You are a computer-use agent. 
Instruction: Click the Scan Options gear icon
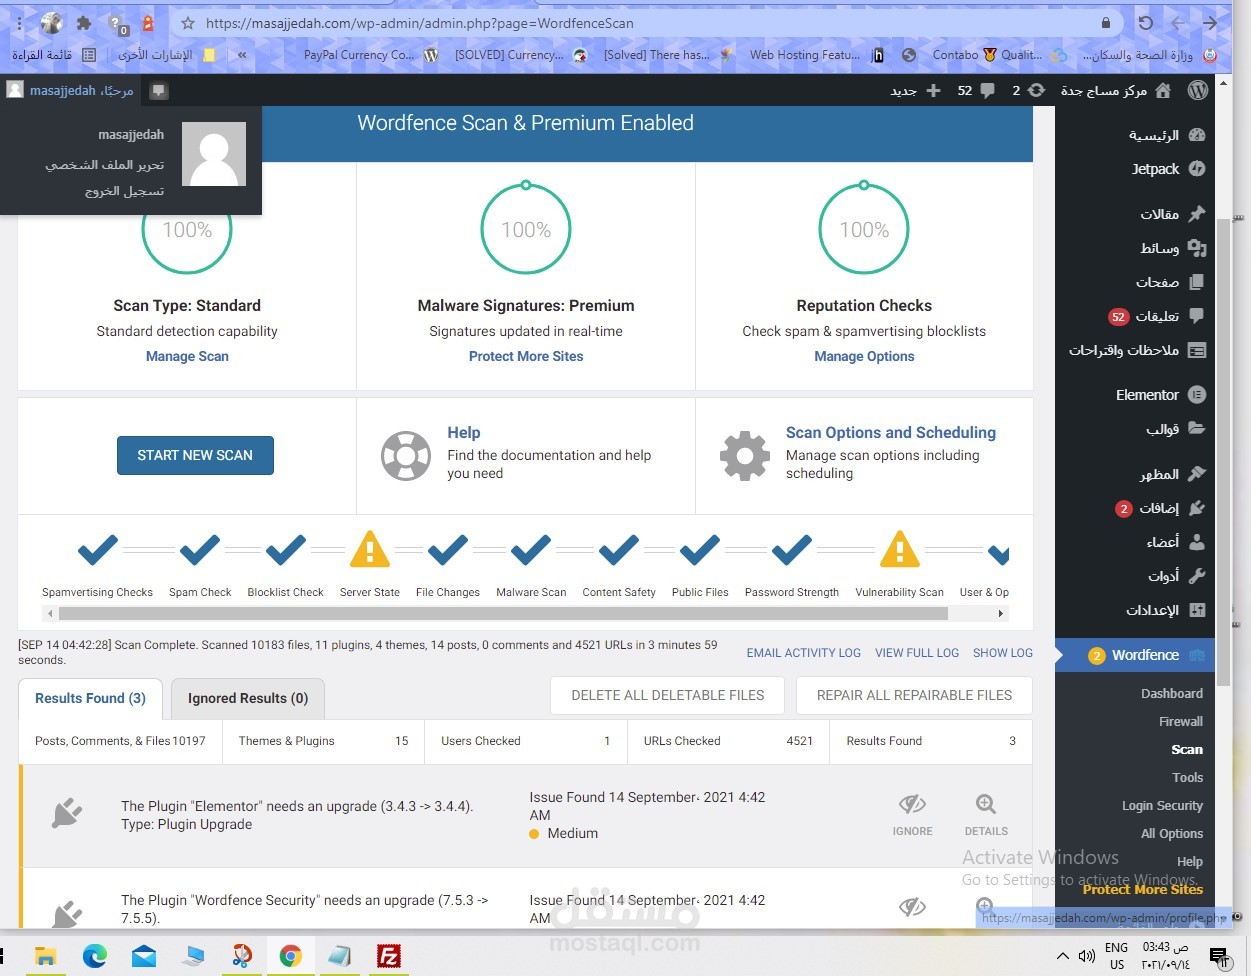coord(745,456)
